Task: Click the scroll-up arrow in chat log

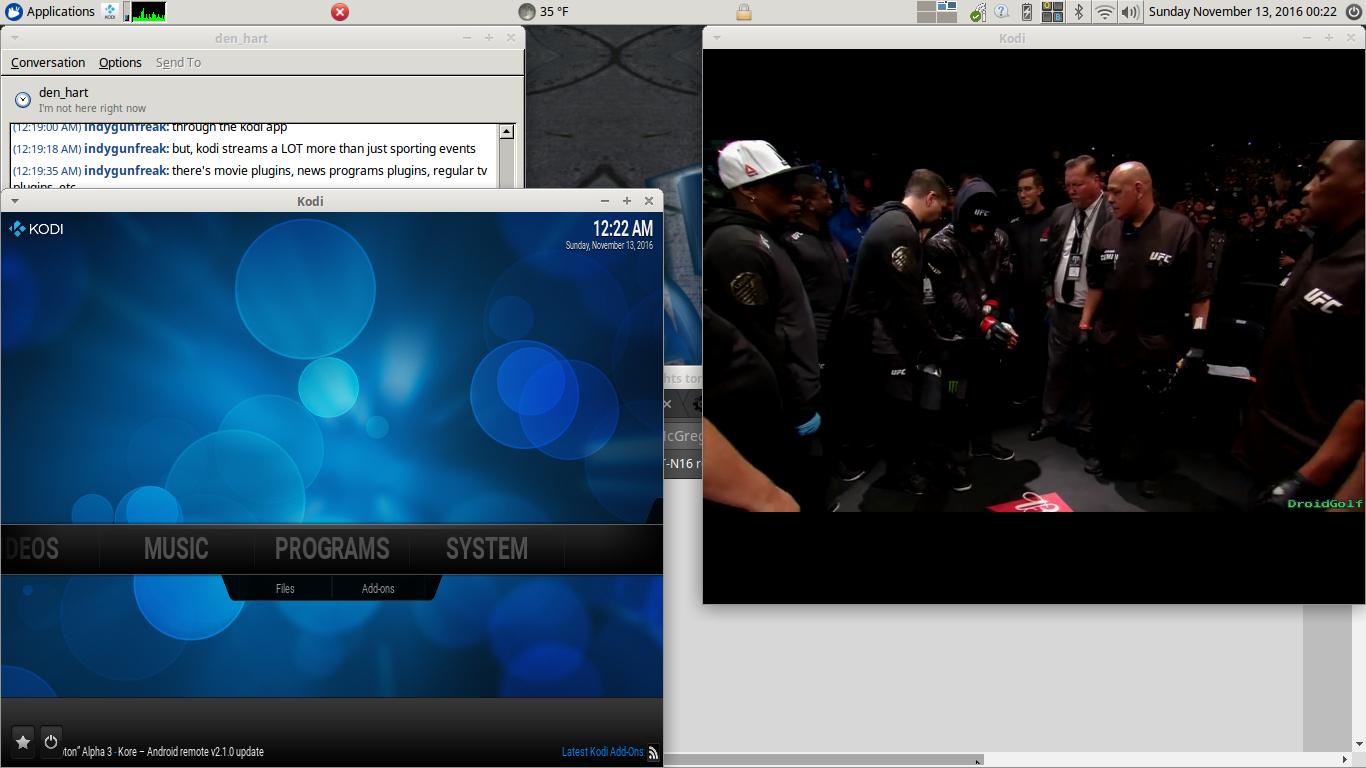Action: click(506, 132)
